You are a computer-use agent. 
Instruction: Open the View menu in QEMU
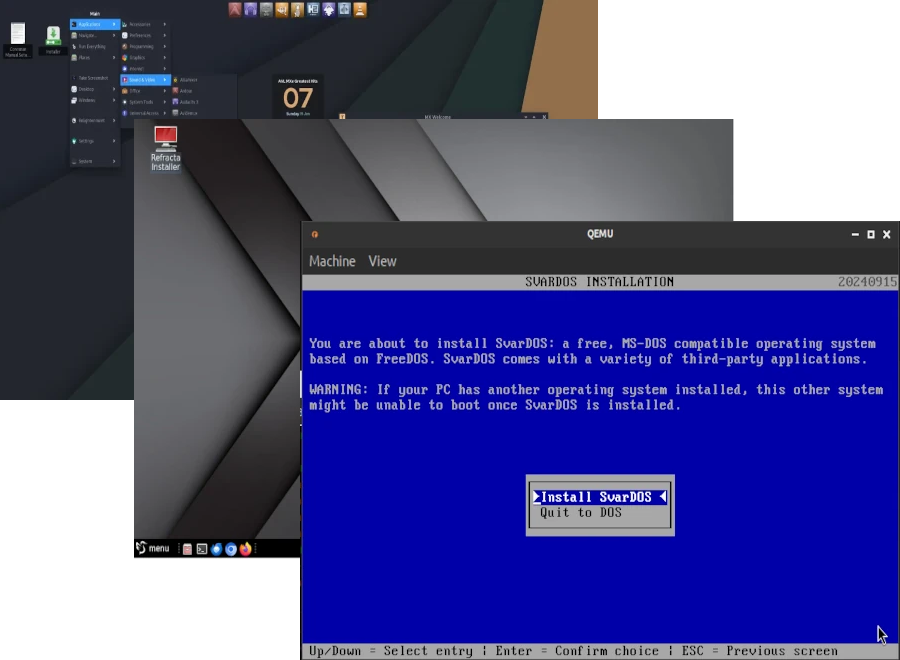382,261
